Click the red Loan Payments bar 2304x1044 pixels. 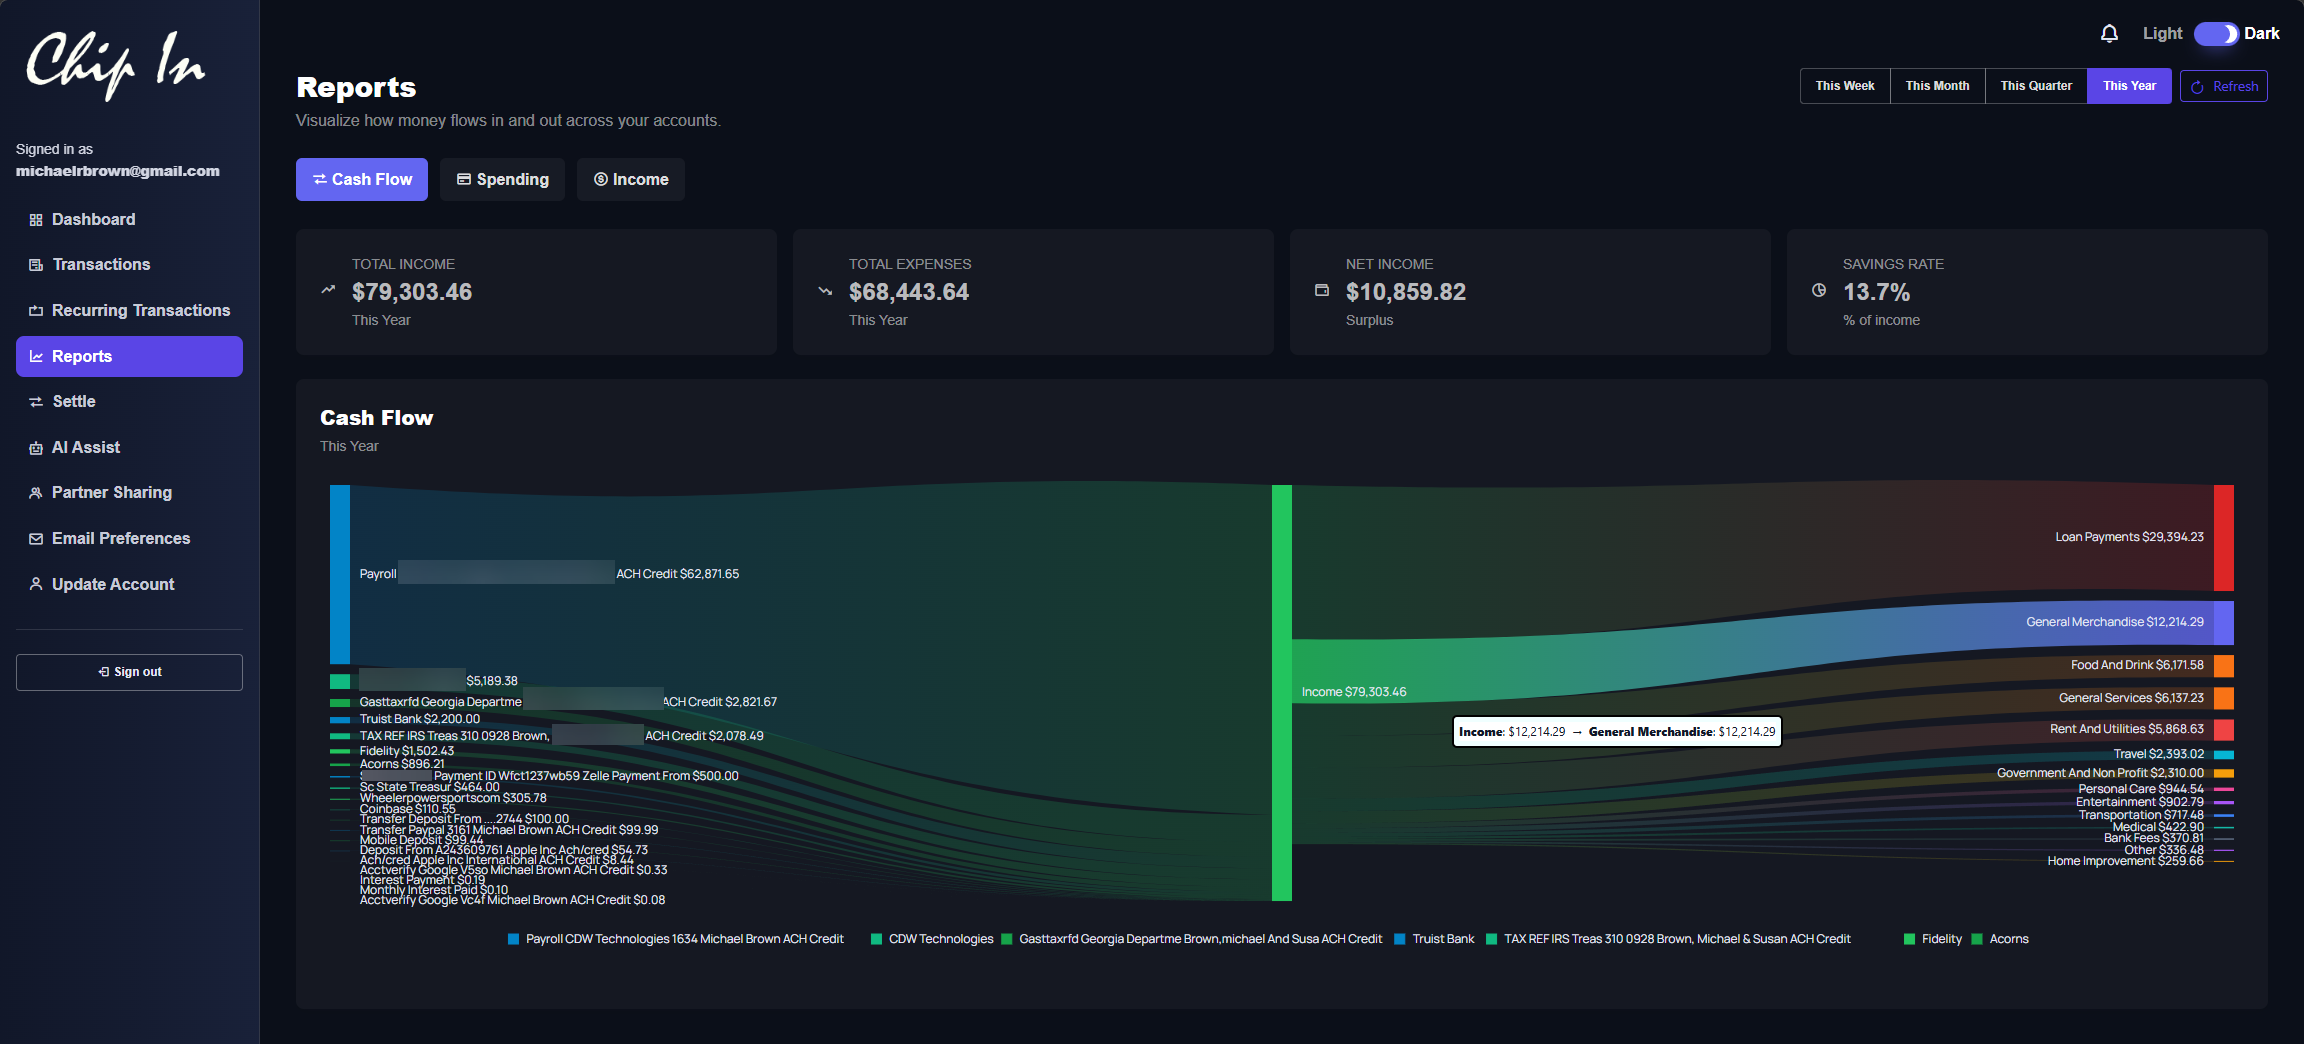tap(2223, 538)
